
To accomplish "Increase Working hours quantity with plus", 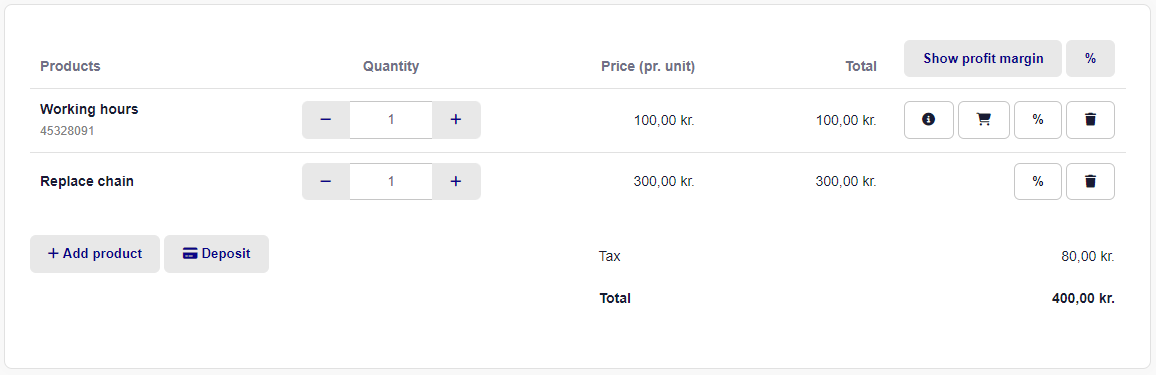I will (x=456, y=119).
